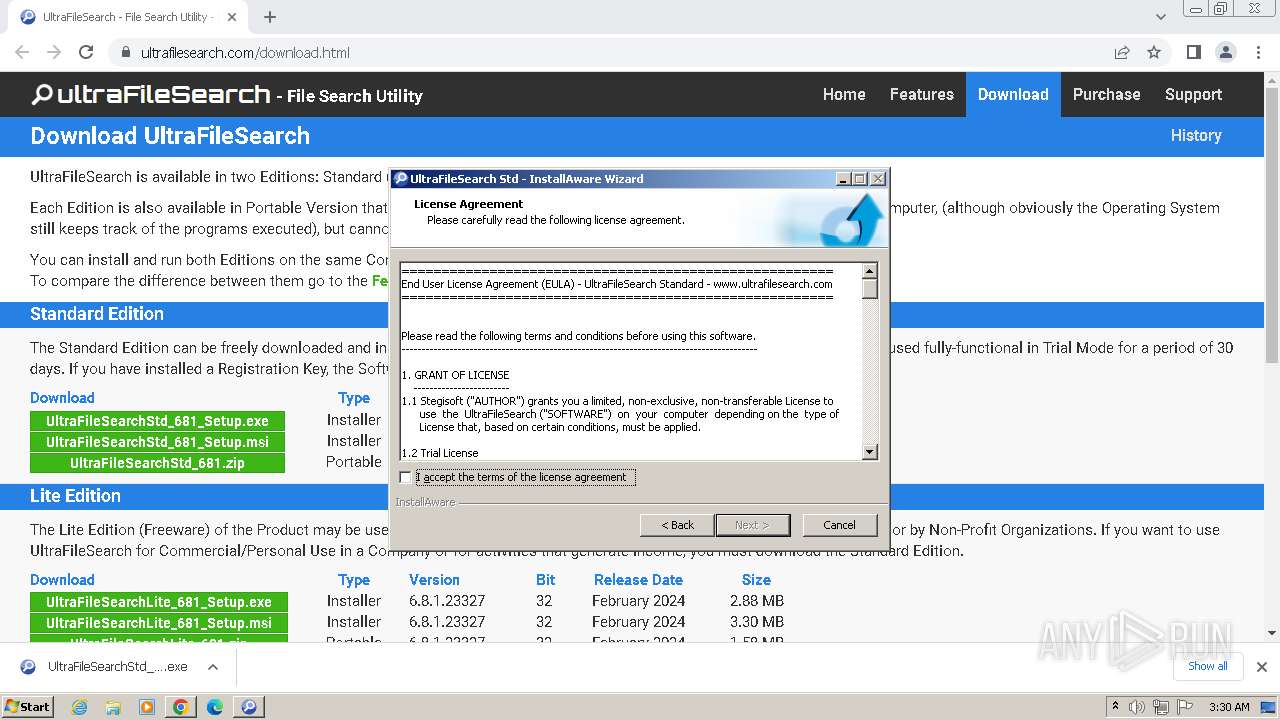The image size is (1280, 720).
Task: Click the Back button in the installer wizard
Action: pos(677,525)
